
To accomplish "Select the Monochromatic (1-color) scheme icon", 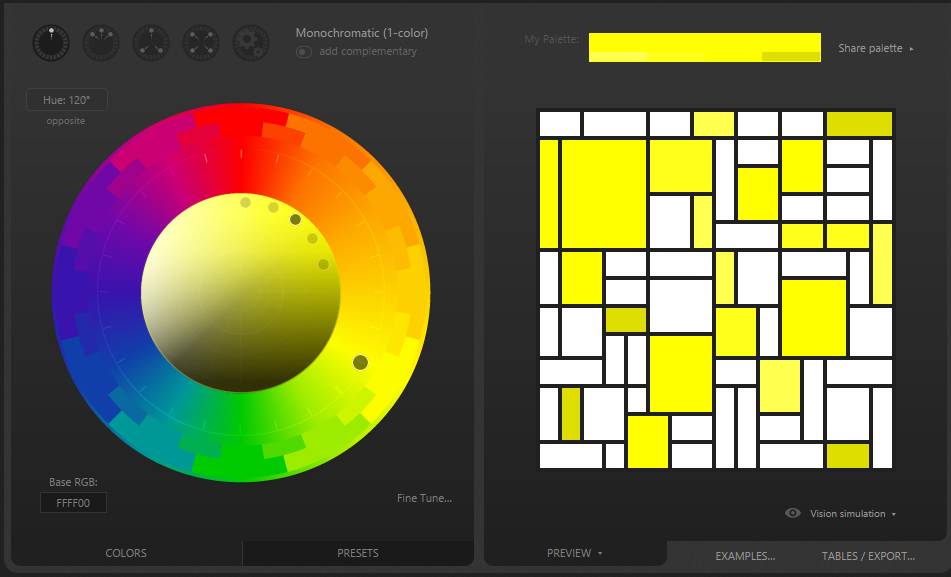I will click(51, 43).
